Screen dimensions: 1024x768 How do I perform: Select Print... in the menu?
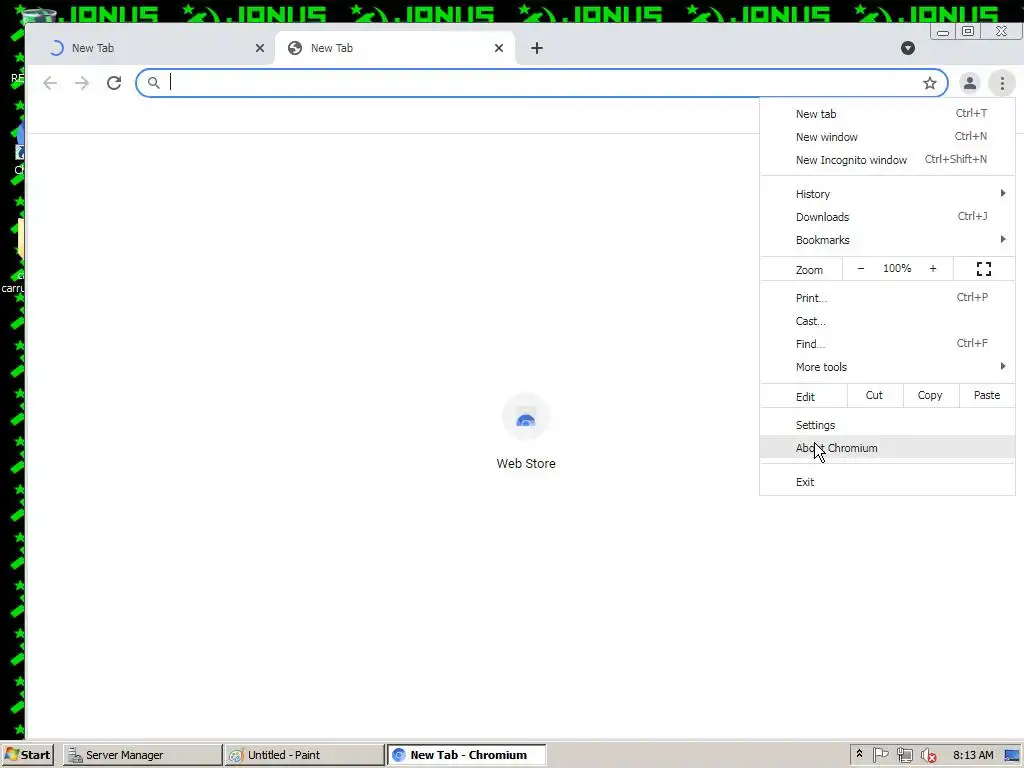(x=888, y=298)
